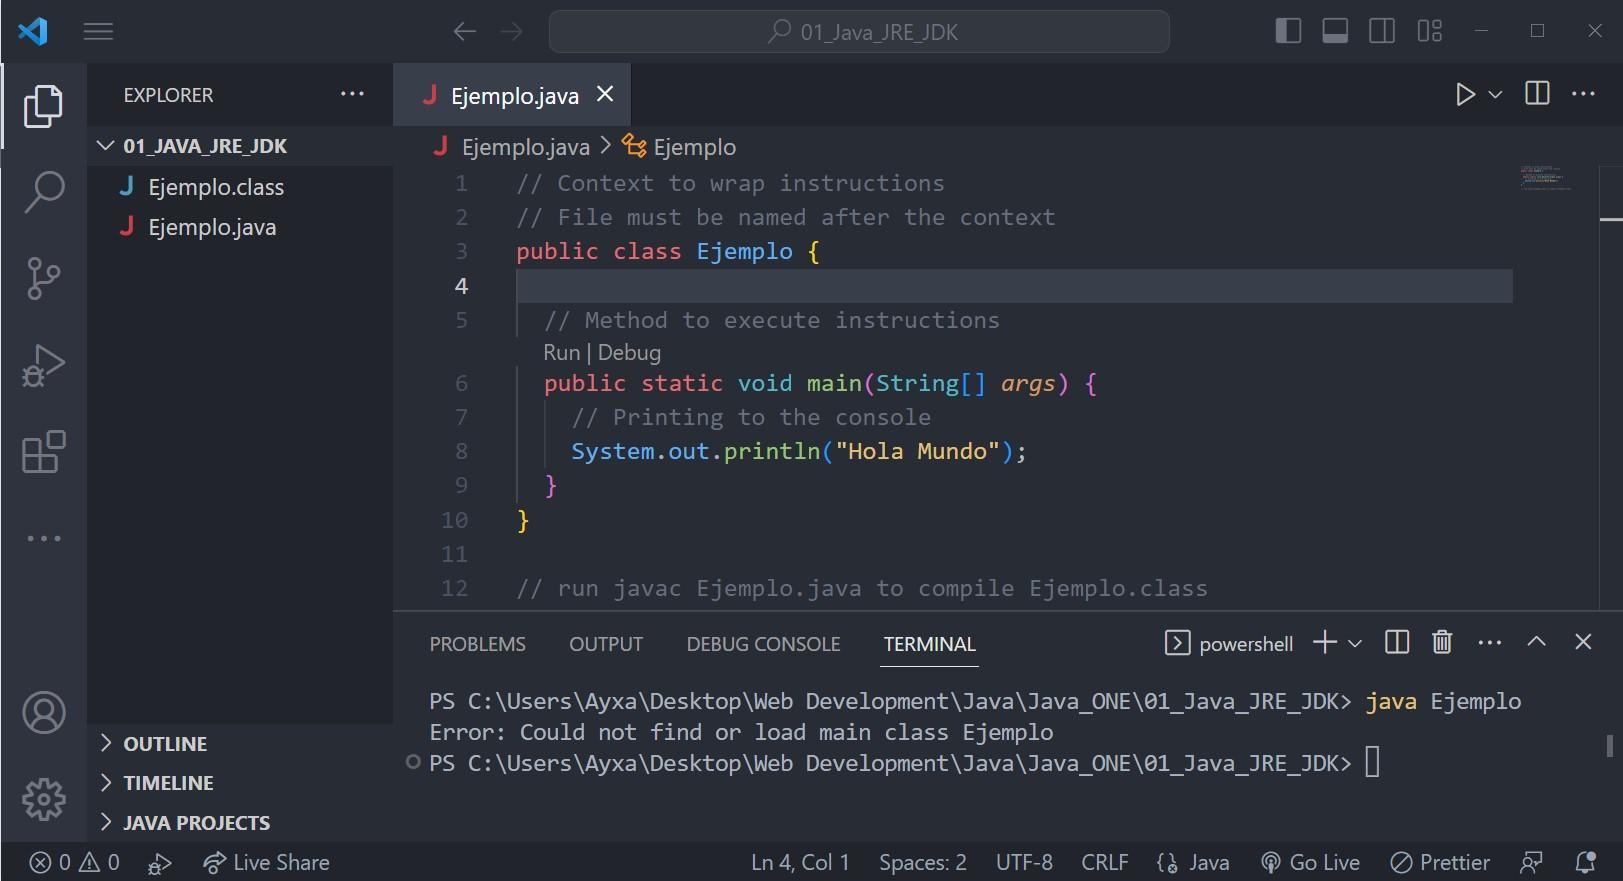Screen dimensions: 1623x881
Task: Open the hamburger application menu
Action: 98,32
